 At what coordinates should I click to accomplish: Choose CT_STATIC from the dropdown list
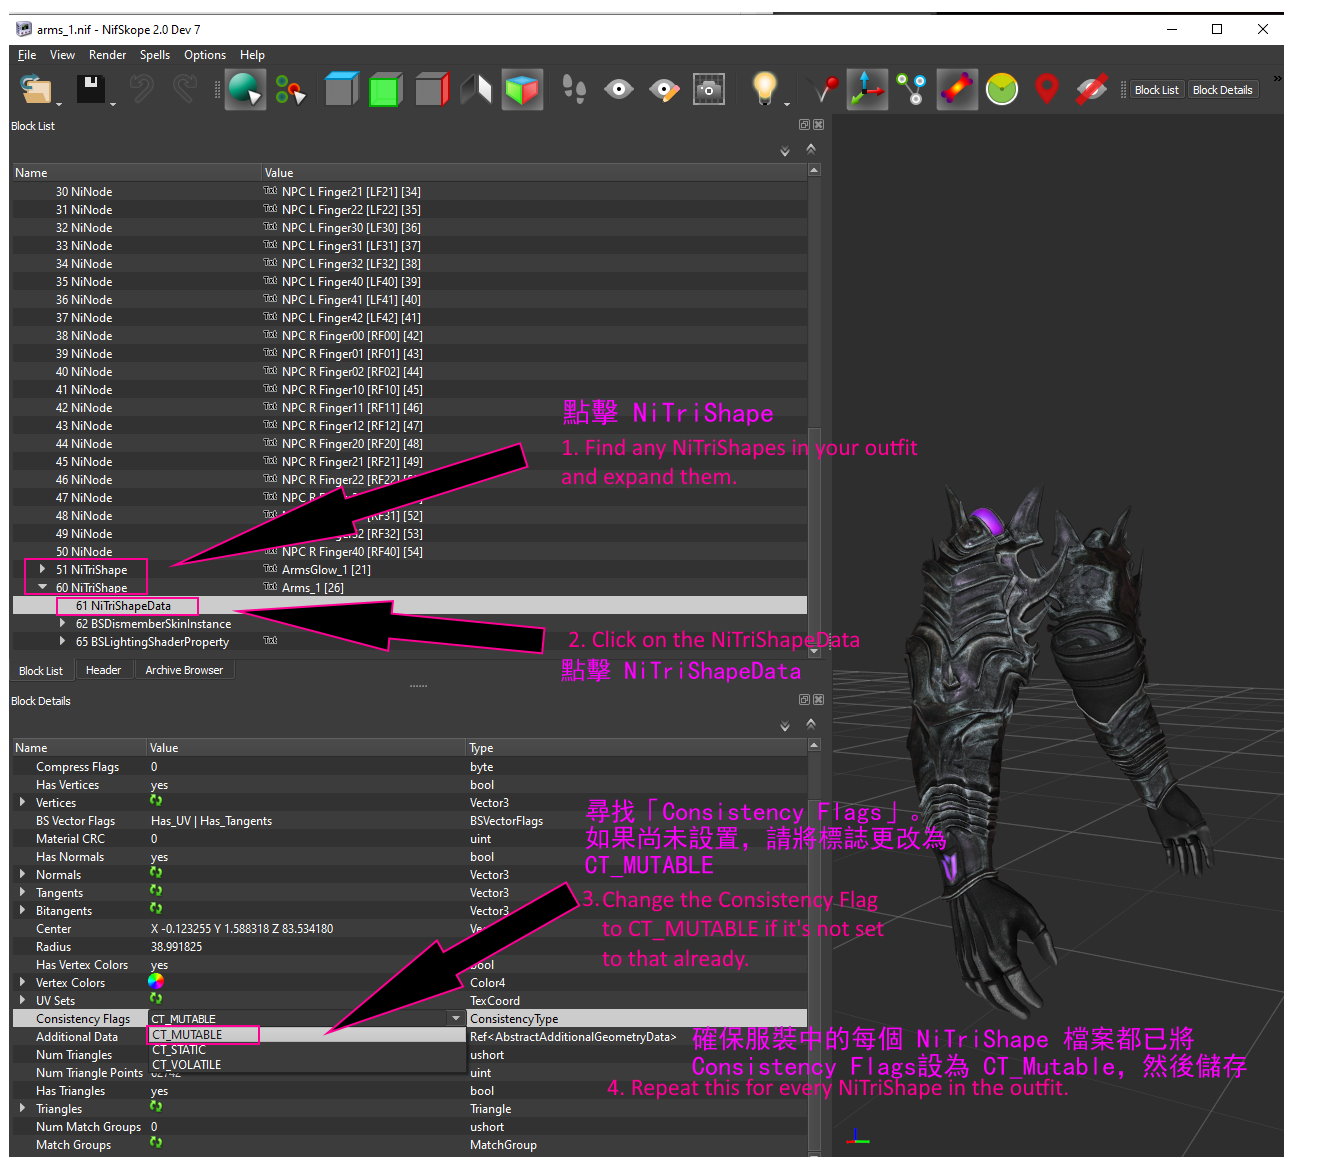306,1050
